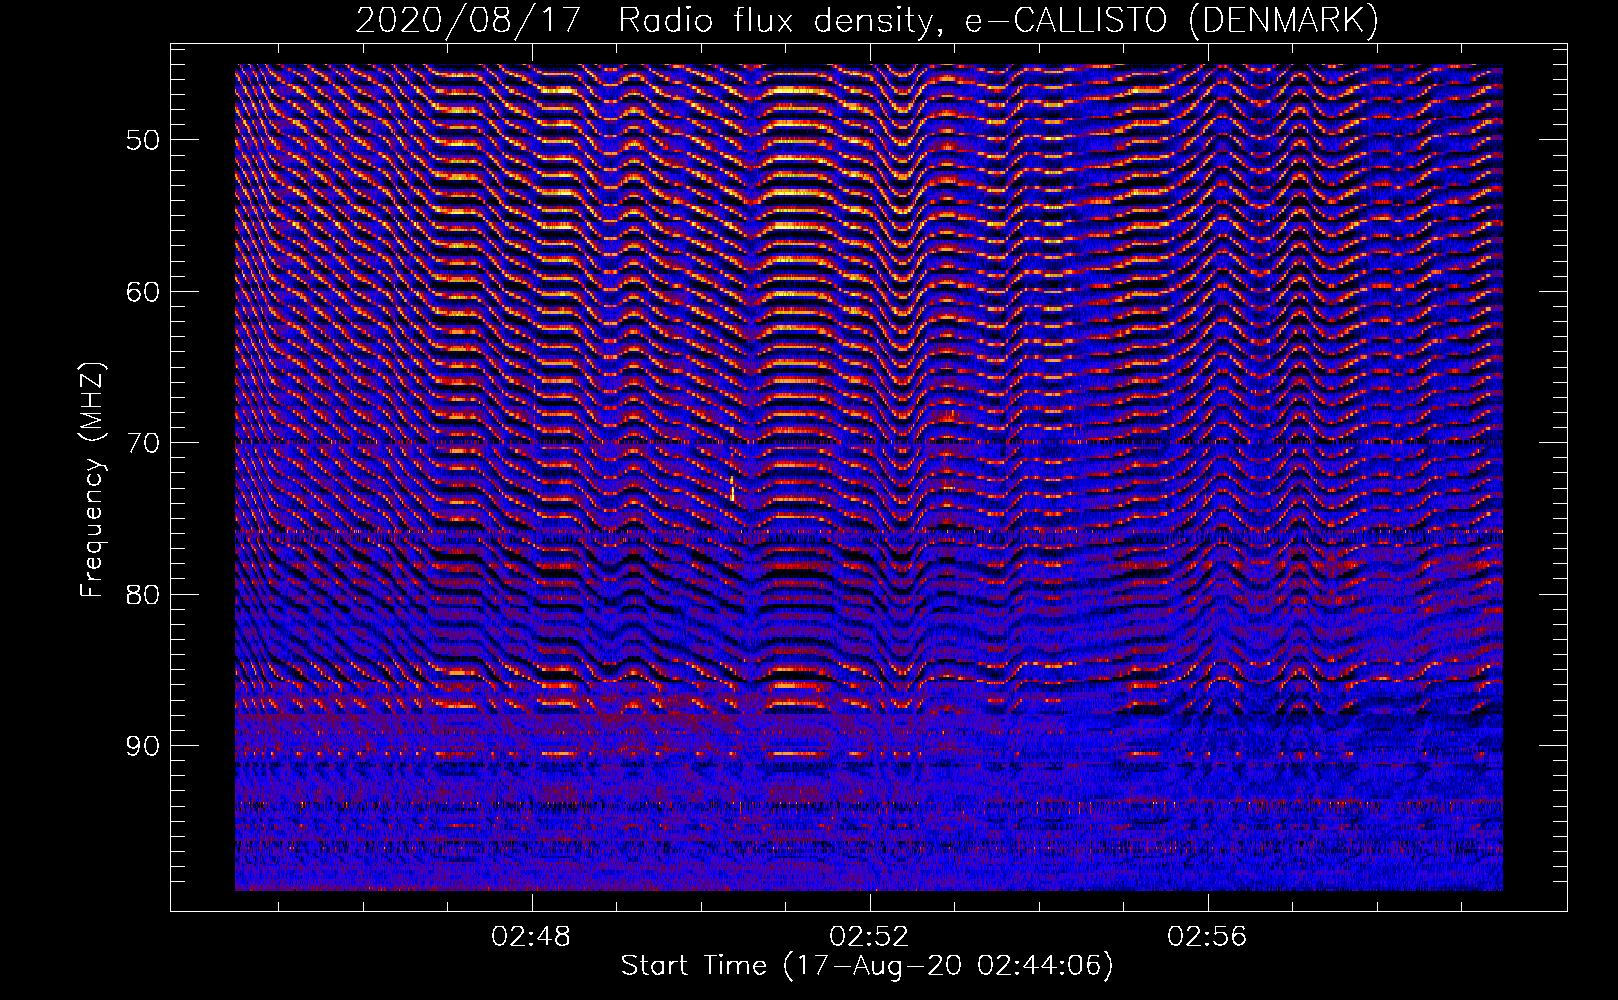Click the 50 frequency tick label
The height and width of the screenshot is (1000, 1618).
click(x=143, y=140)
